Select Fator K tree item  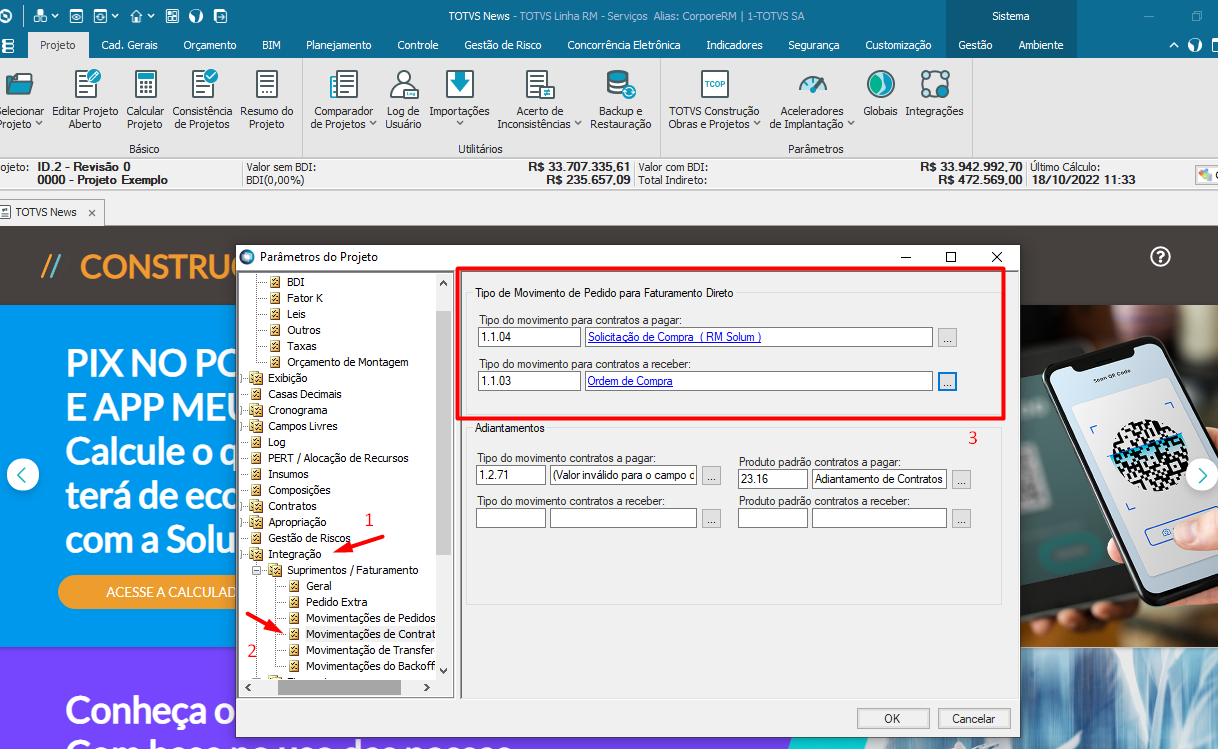[304, 298]
